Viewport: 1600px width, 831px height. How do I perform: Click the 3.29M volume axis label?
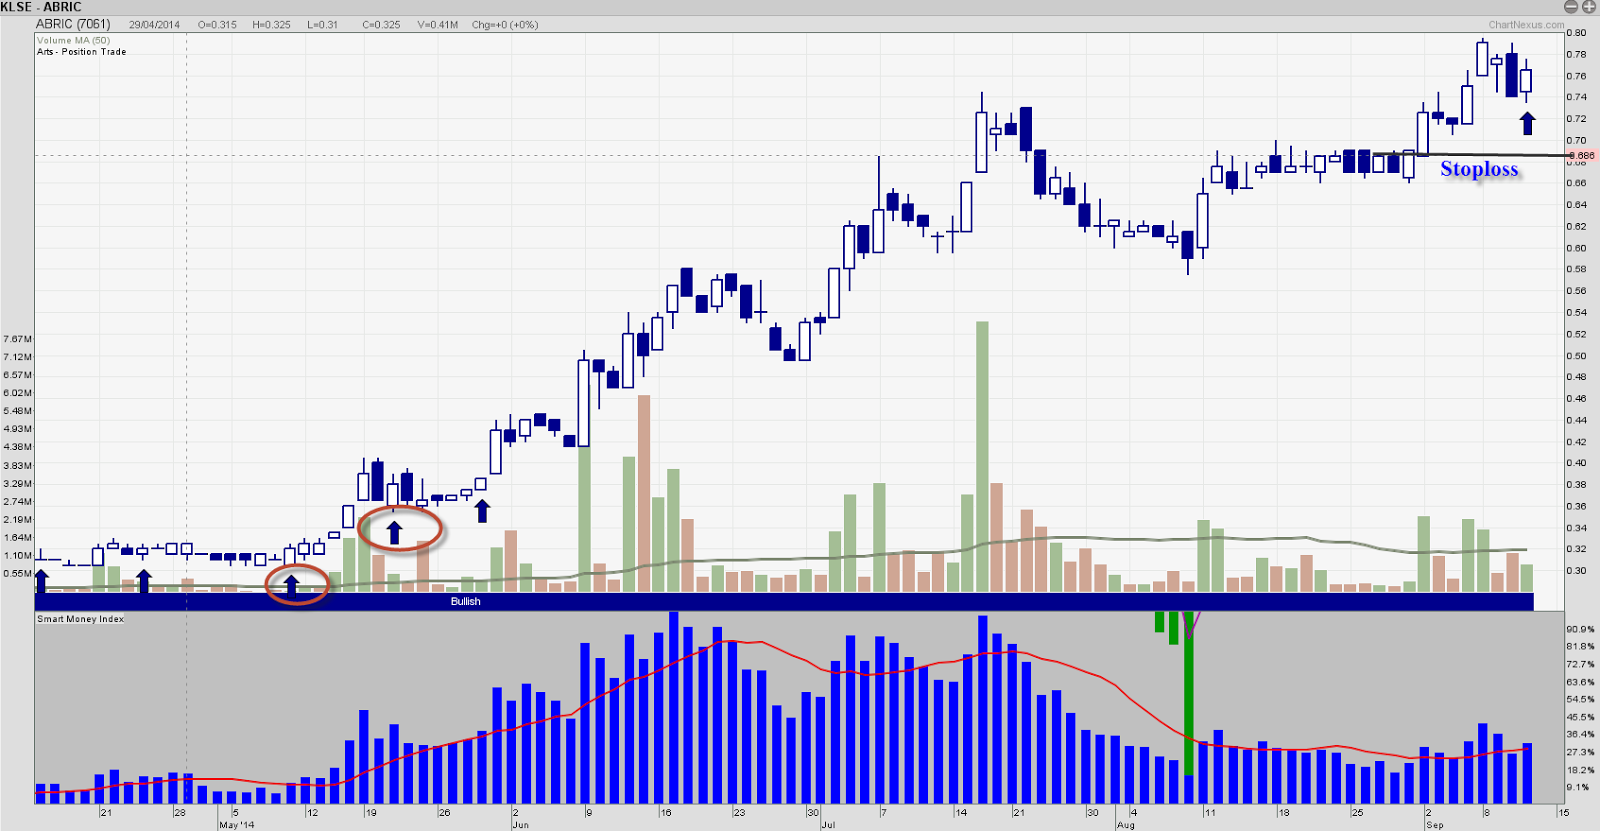(18, 484)
